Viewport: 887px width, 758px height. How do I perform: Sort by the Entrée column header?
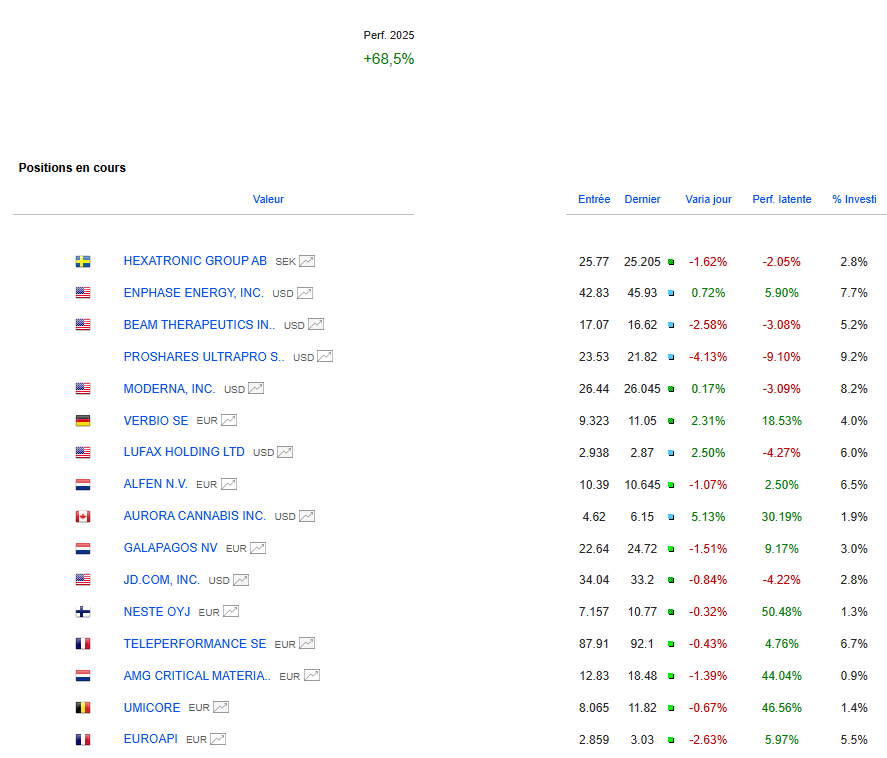tap(594, 199)
